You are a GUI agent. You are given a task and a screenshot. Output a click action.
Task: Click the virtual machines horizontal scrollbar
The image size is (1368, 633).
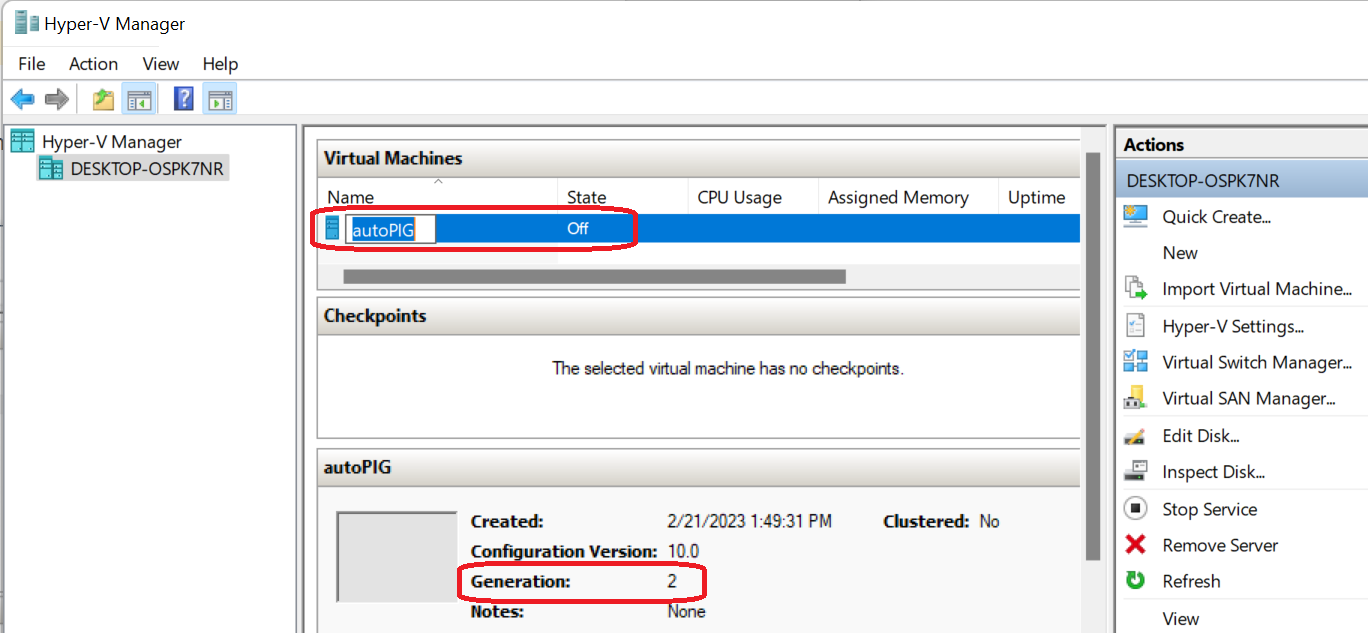click(x=594, y=276)
